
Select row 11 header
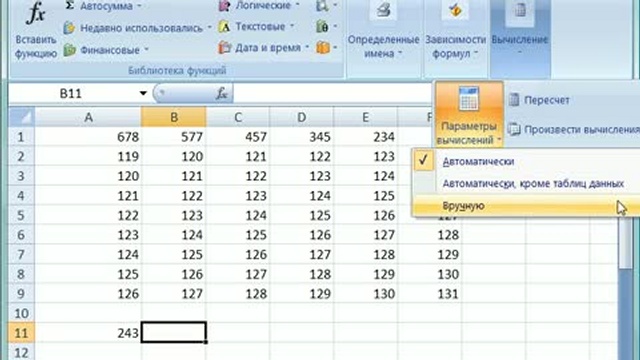tap(21, 333)
